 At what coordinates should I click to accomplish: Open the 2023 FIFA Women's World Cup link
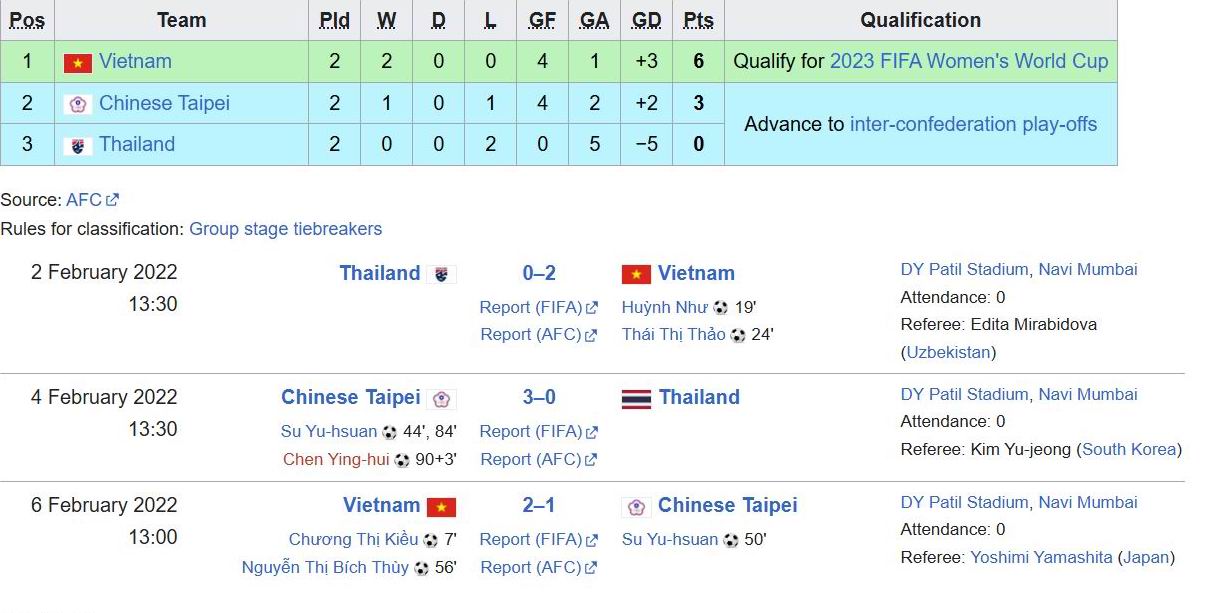pos(968,61)
